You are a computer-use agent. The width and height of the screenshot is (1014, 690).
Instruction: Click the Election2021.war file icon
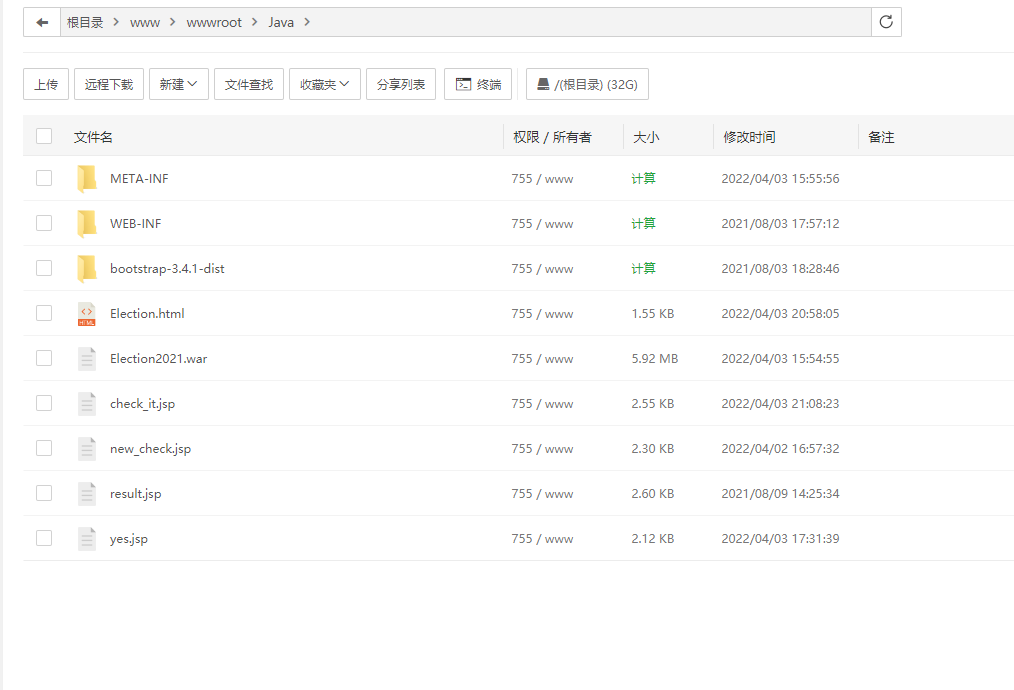[x=87, y=359]
